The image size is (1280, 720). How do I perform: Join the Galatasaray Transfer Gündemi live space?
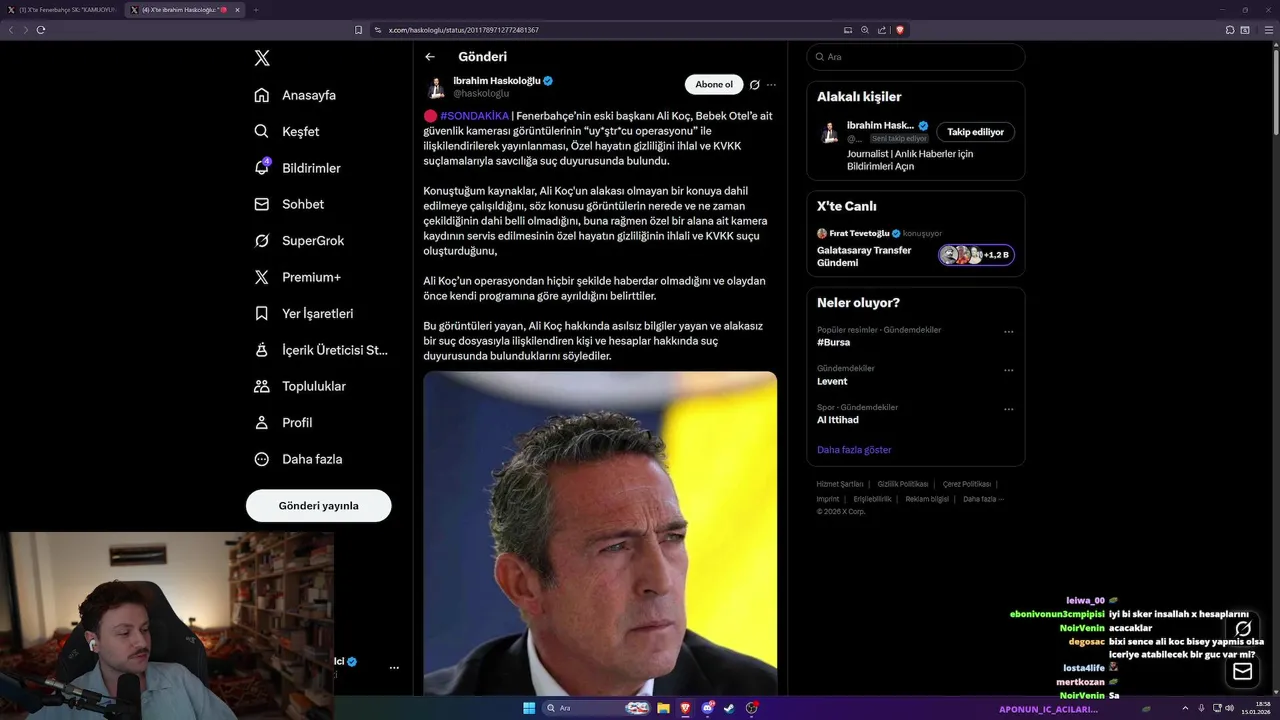pos(864,257)
